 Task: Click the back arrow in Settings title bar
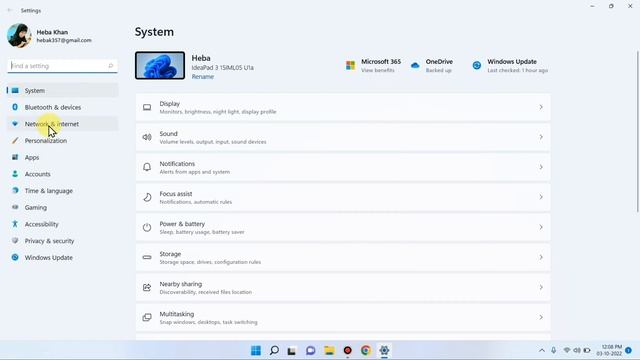[10, 10]
